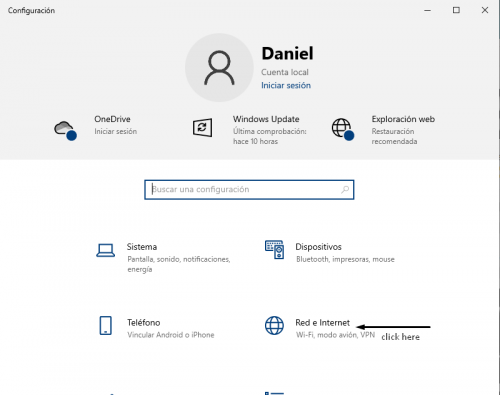This screenshot has height=395, width=500.
Task: Click the magnifier icon in search box
Action: click(345, 190)
